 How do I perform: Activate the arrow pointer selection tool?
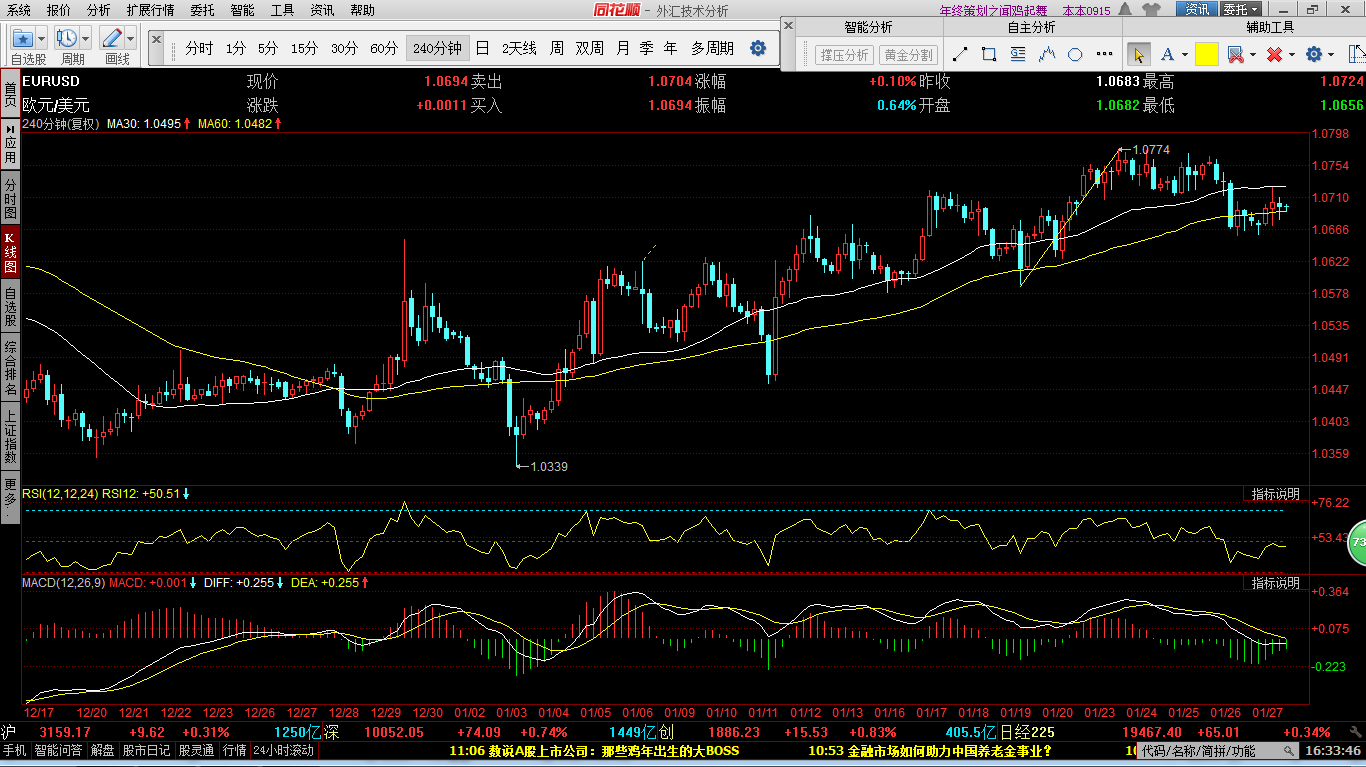point(1138,55)
